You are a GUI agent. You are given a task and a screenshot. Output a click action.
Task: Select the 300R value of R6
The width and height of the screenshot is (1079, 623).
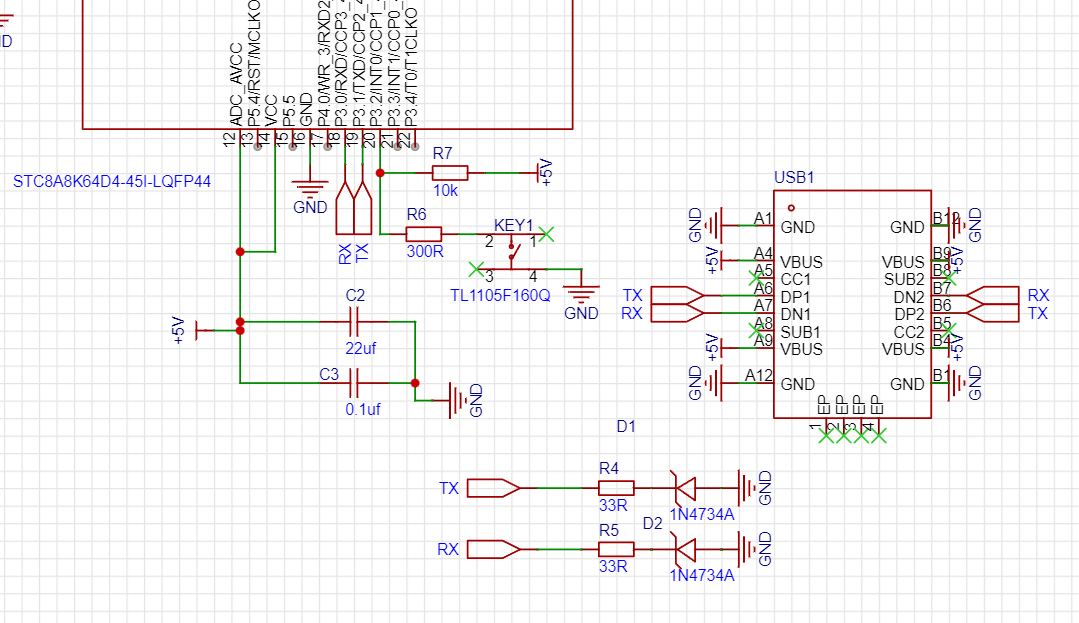point(425,252)
